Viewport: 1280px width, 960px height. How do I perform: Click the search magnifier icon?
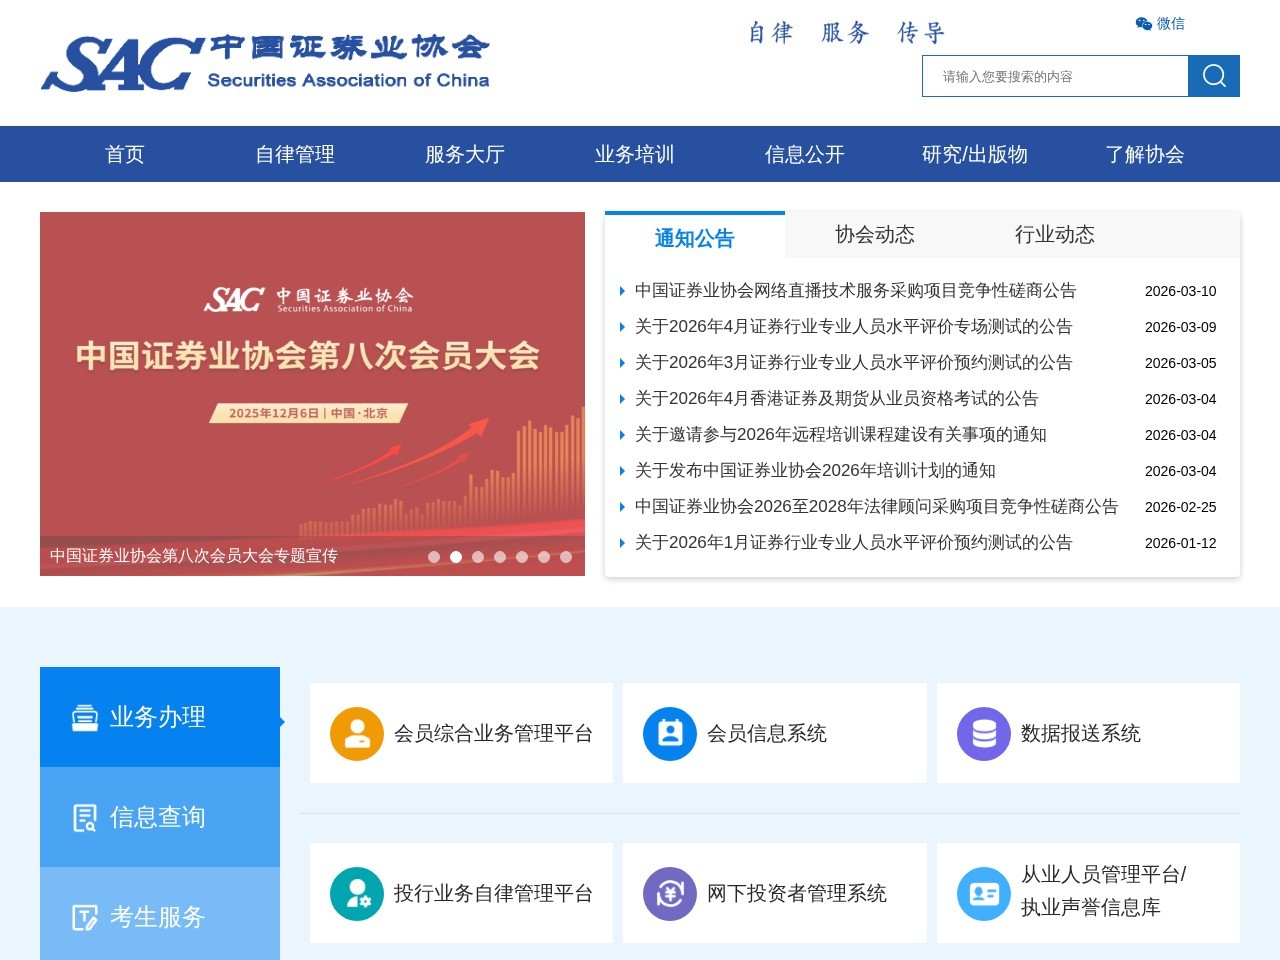(x=1214, y=75)
